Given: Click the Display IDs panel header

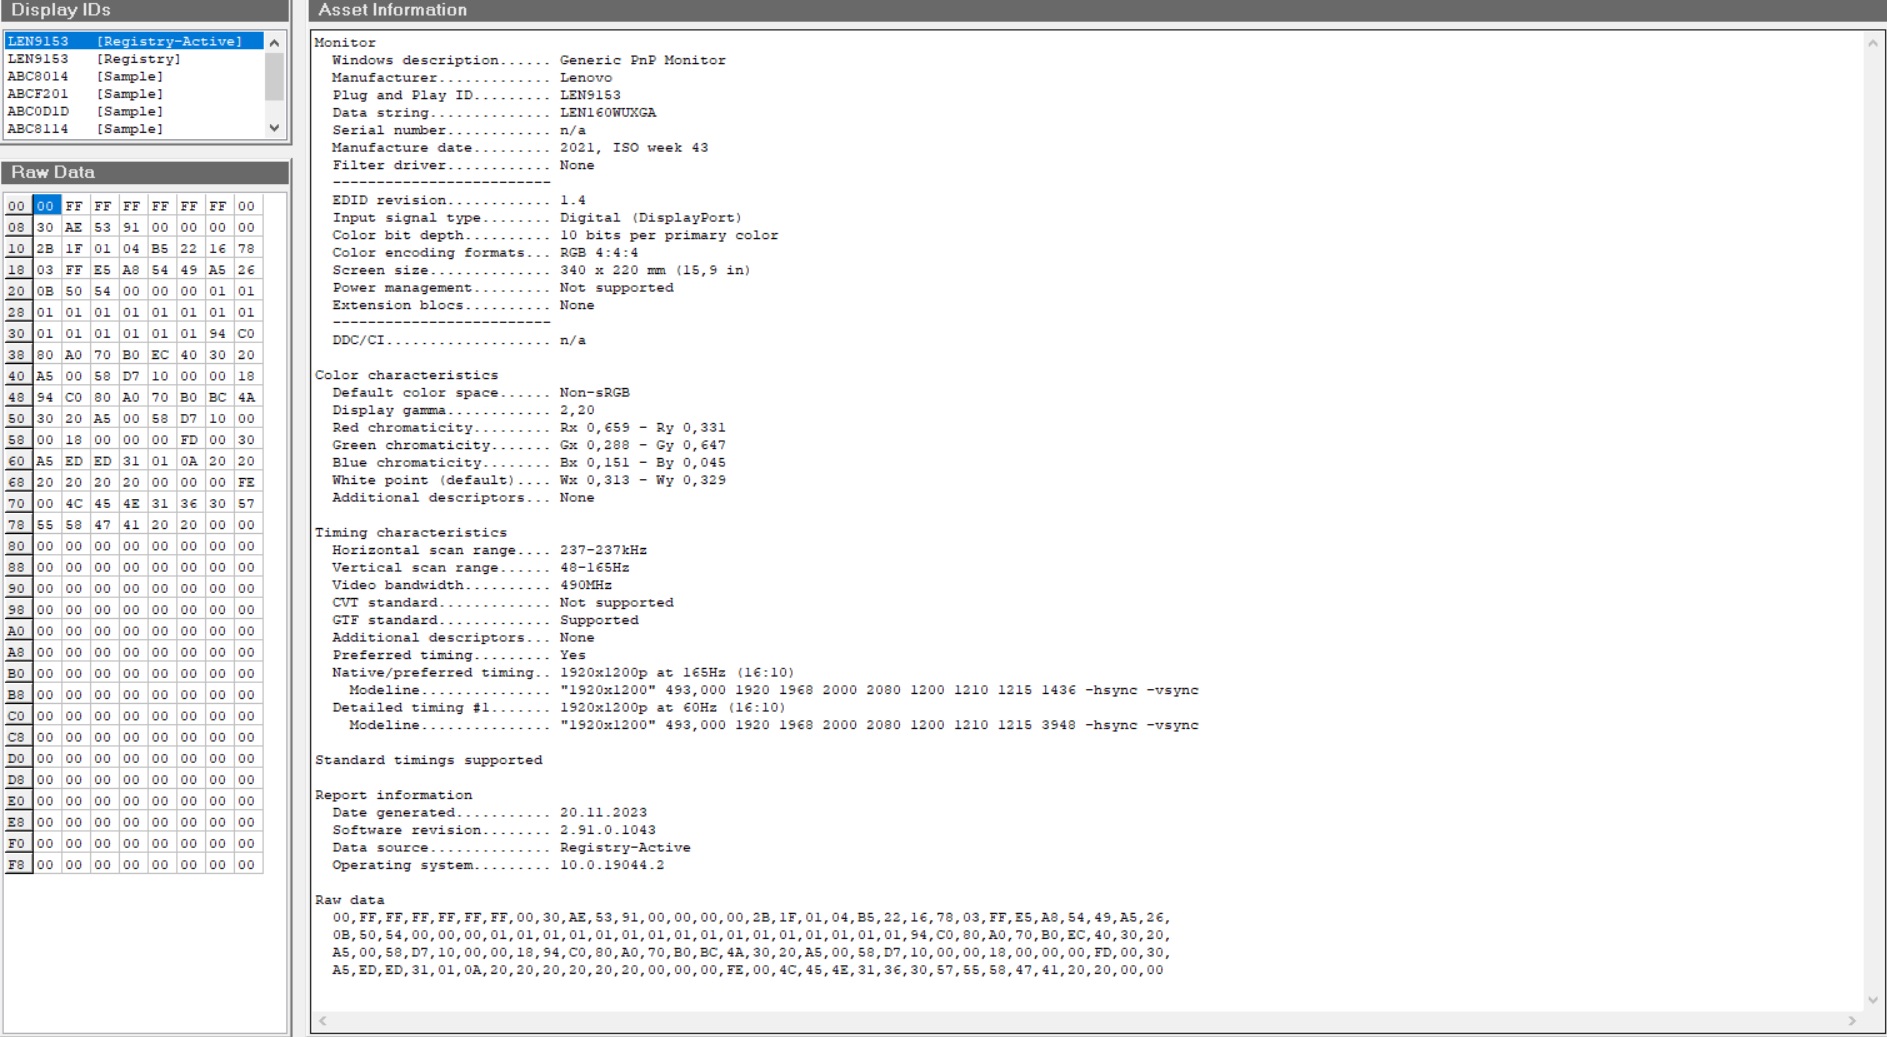Looking at the screenshot, I should (x=146, y=10).
